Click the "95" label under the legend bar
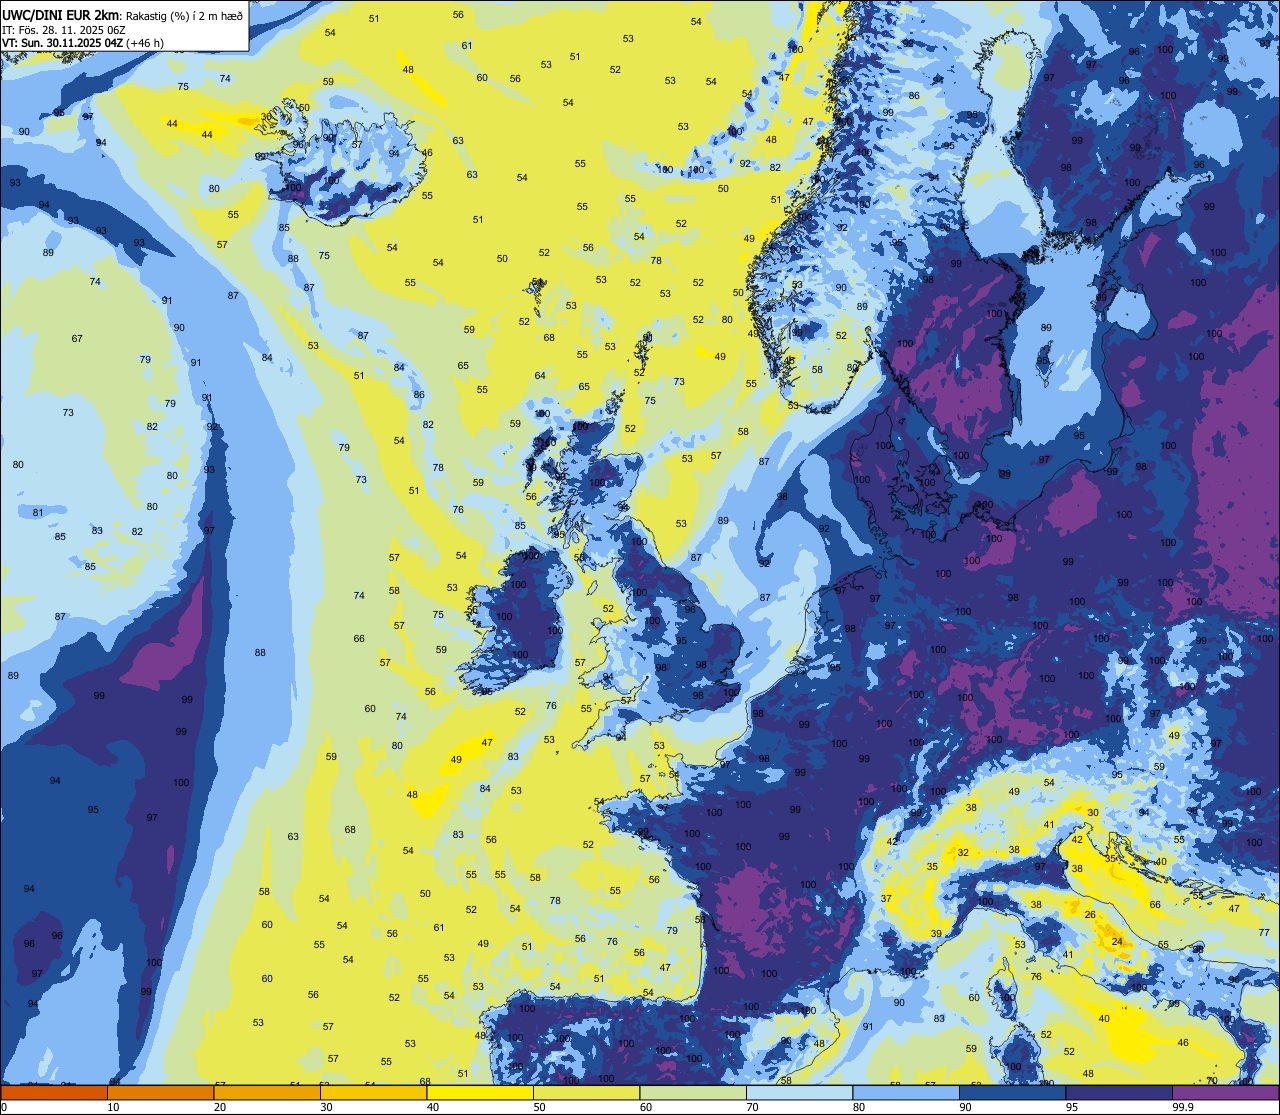 [x=1073, y=1107]
